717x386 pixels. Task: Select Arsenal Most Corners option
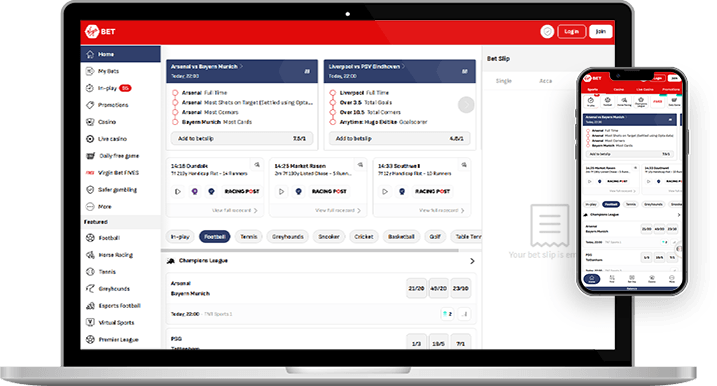click(x=175, y=112)
